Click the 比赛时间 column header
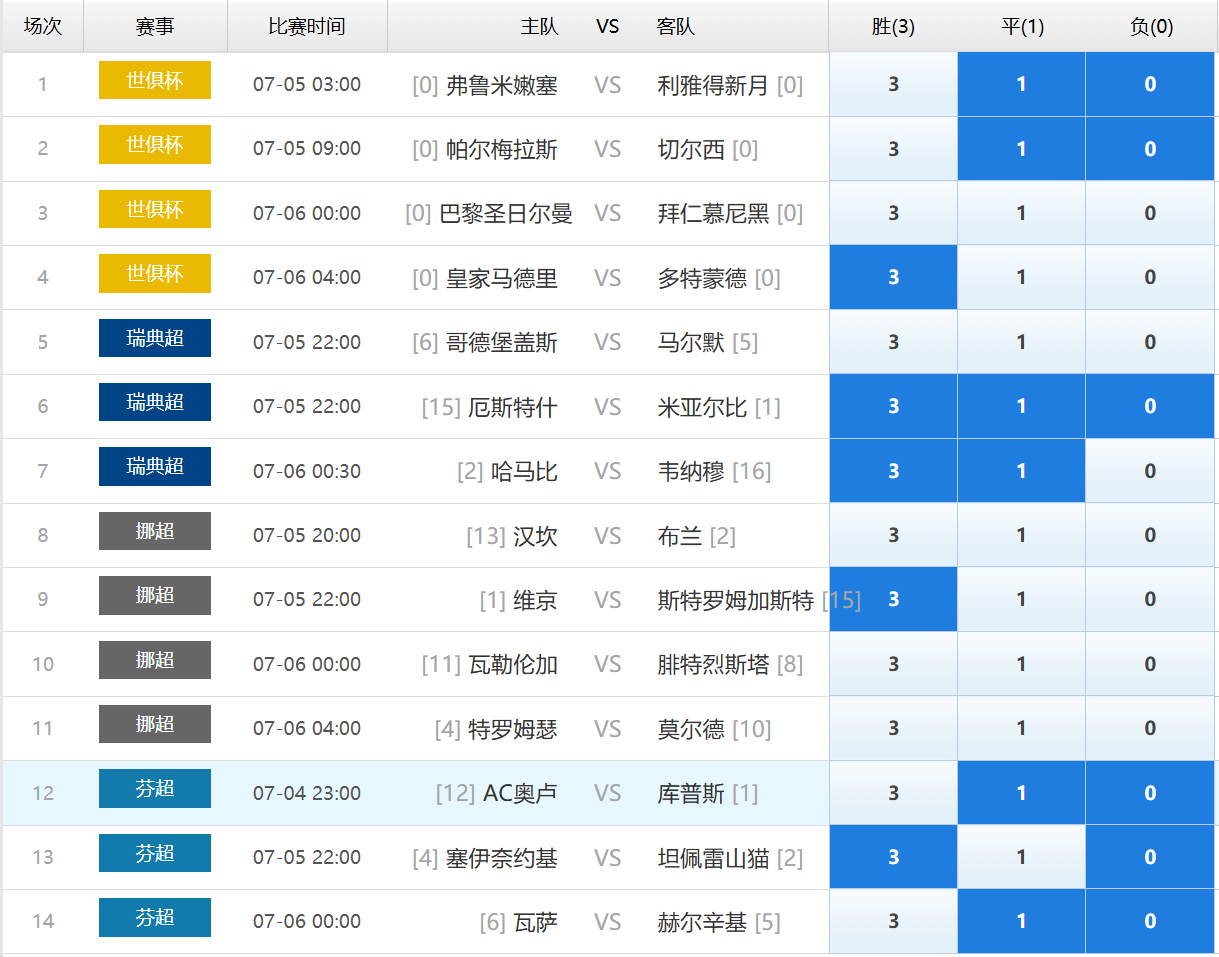The height and width of the screenshot is (957, 1219). click(307, 26)
